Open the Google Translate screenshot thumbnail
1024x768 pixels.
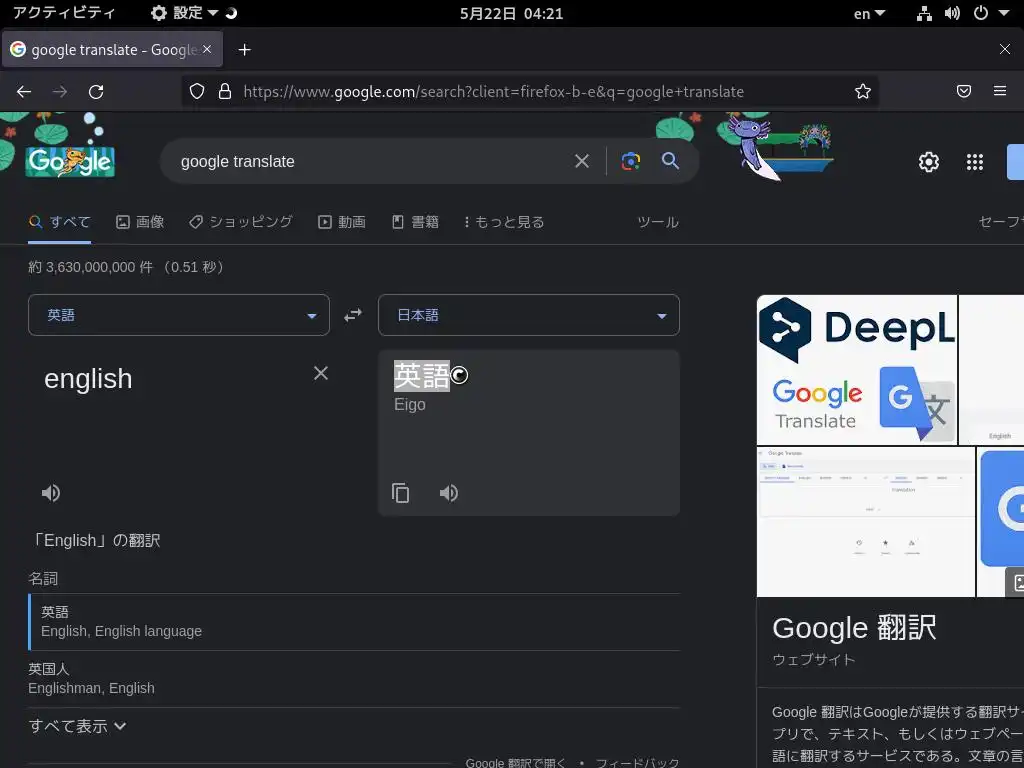pos(865,522)
